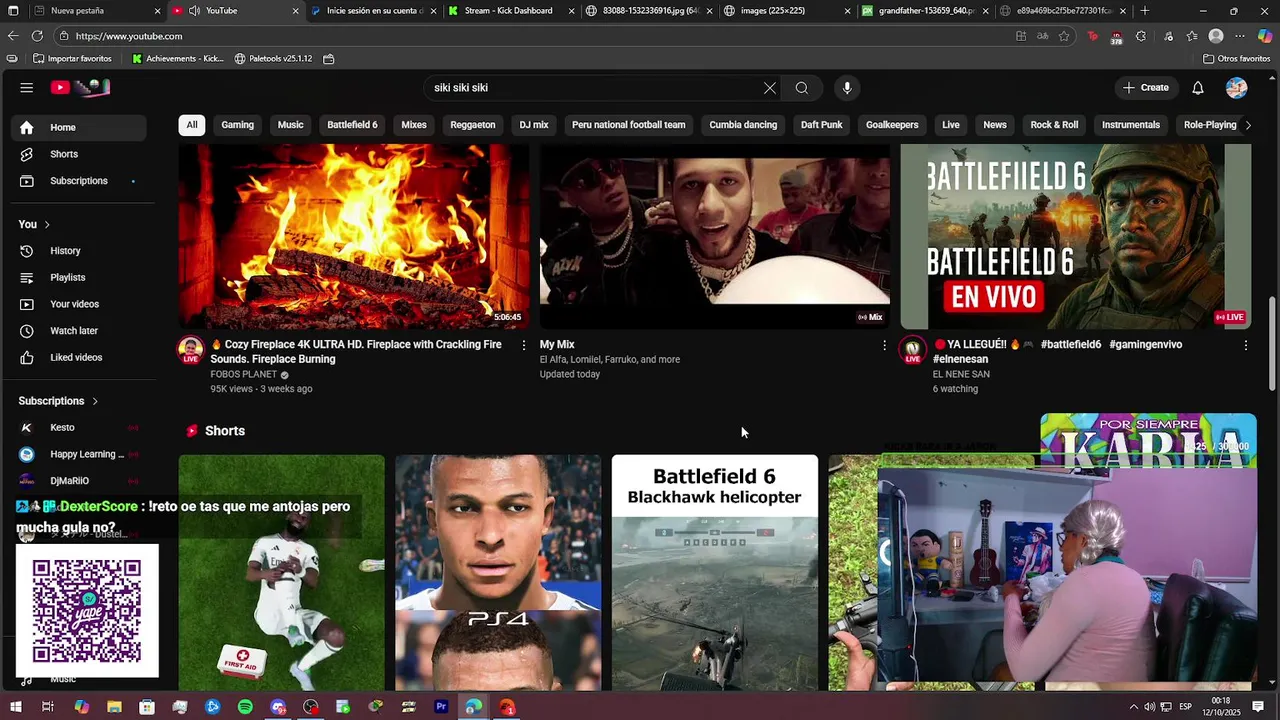
Task: Click the magnifier search button
Action: pyautogui.click(x=802, y=88)
